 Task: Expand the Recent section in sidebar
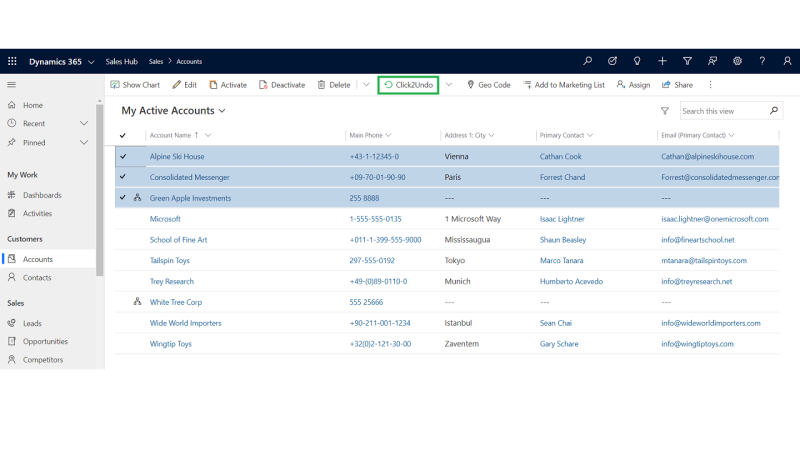pos(84,124)
